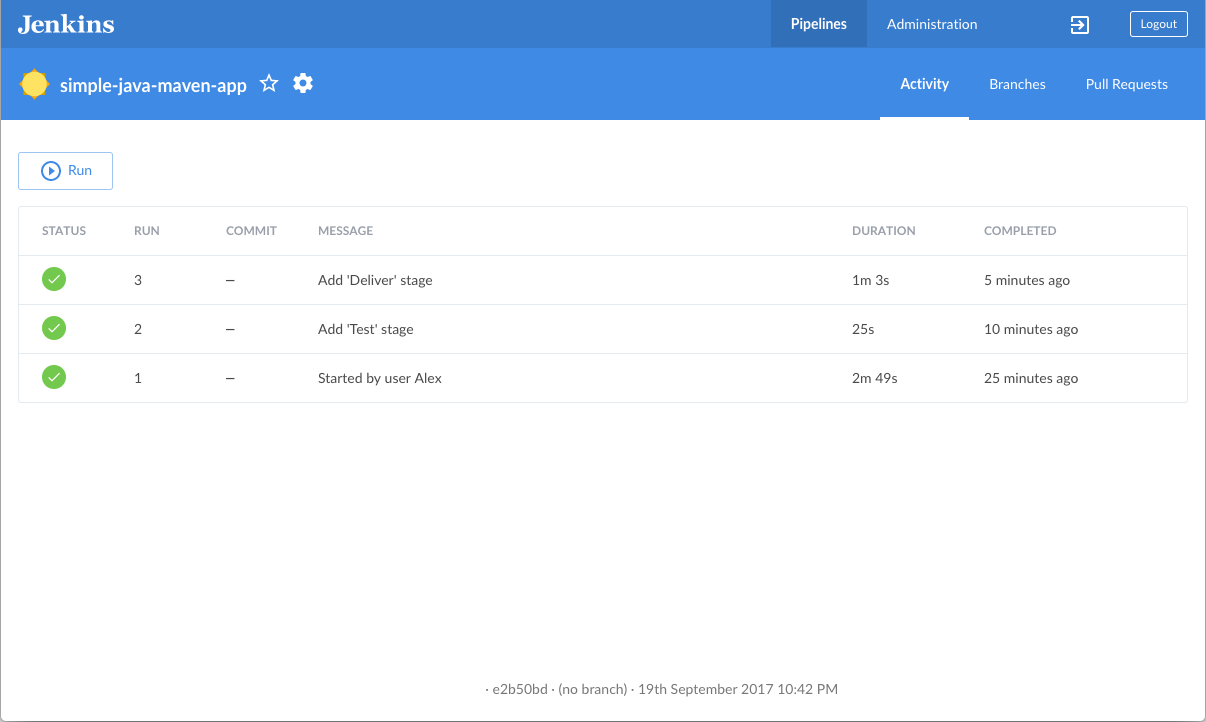
Task: Click the success status icon for run 2
Action: tap(54, 329)
